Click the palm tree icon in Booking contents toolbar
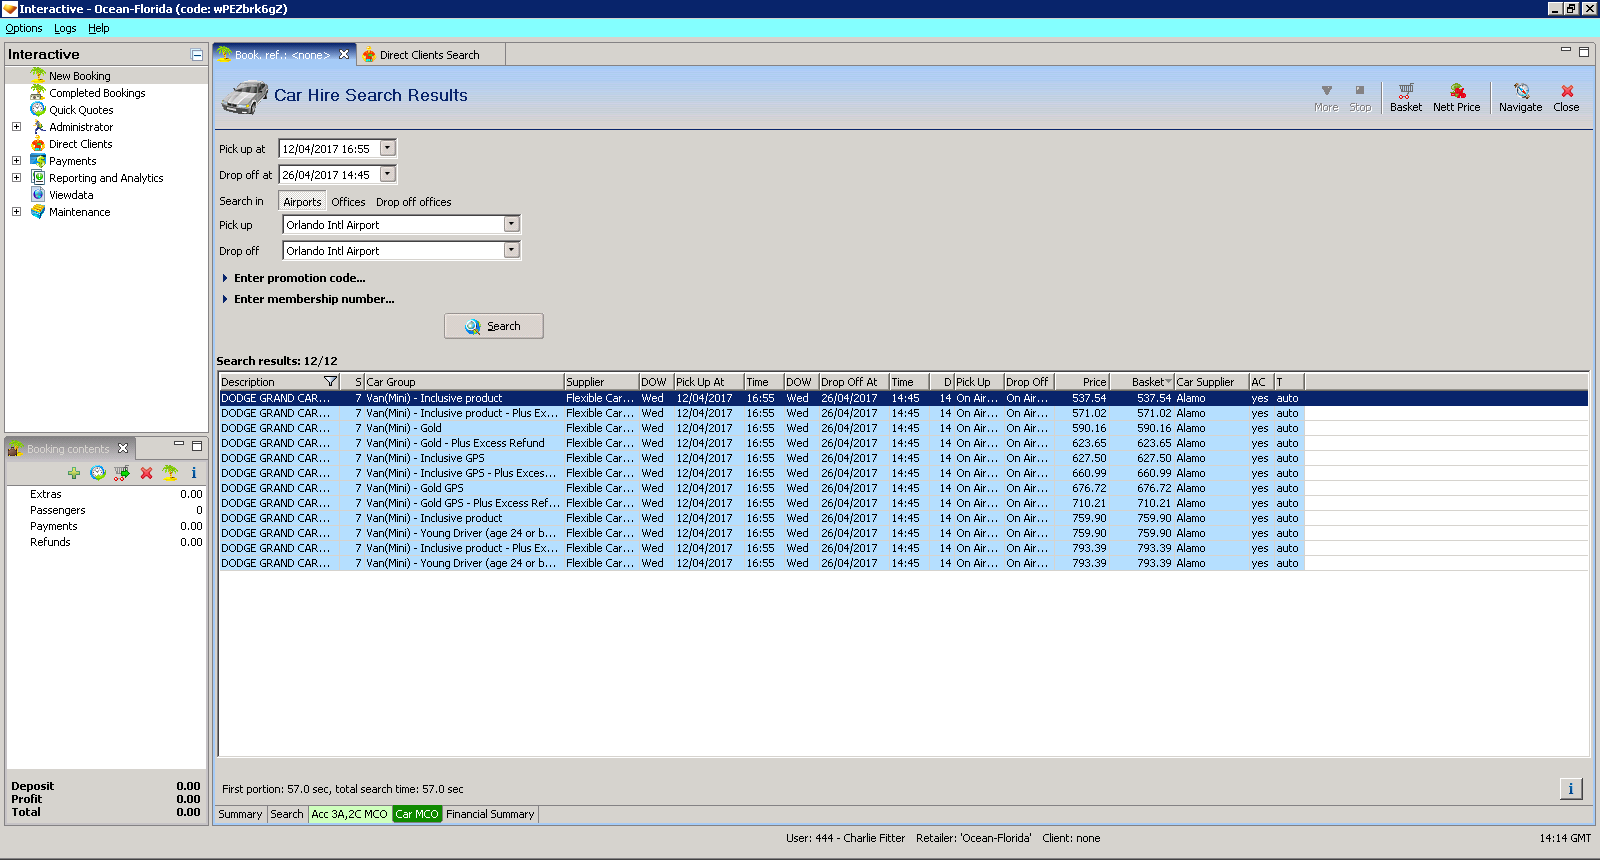Viewport: 1600px width, 860px height. coord(170,473)
